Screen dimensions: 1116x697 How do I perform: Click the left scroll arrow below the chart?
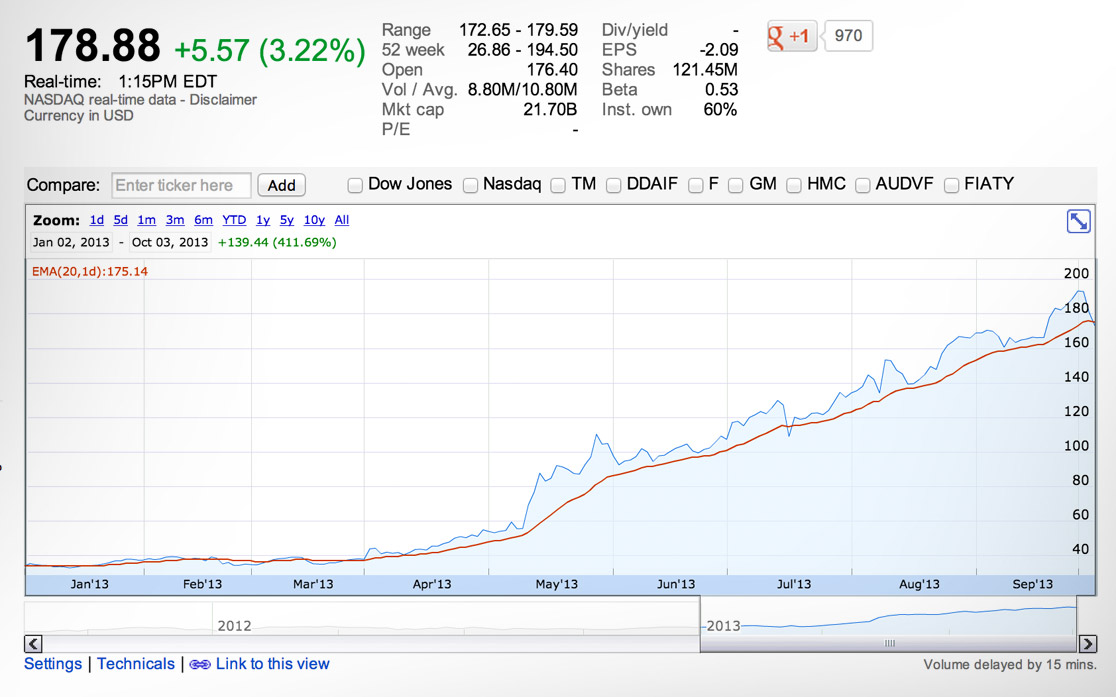click(x=33, y=644)
